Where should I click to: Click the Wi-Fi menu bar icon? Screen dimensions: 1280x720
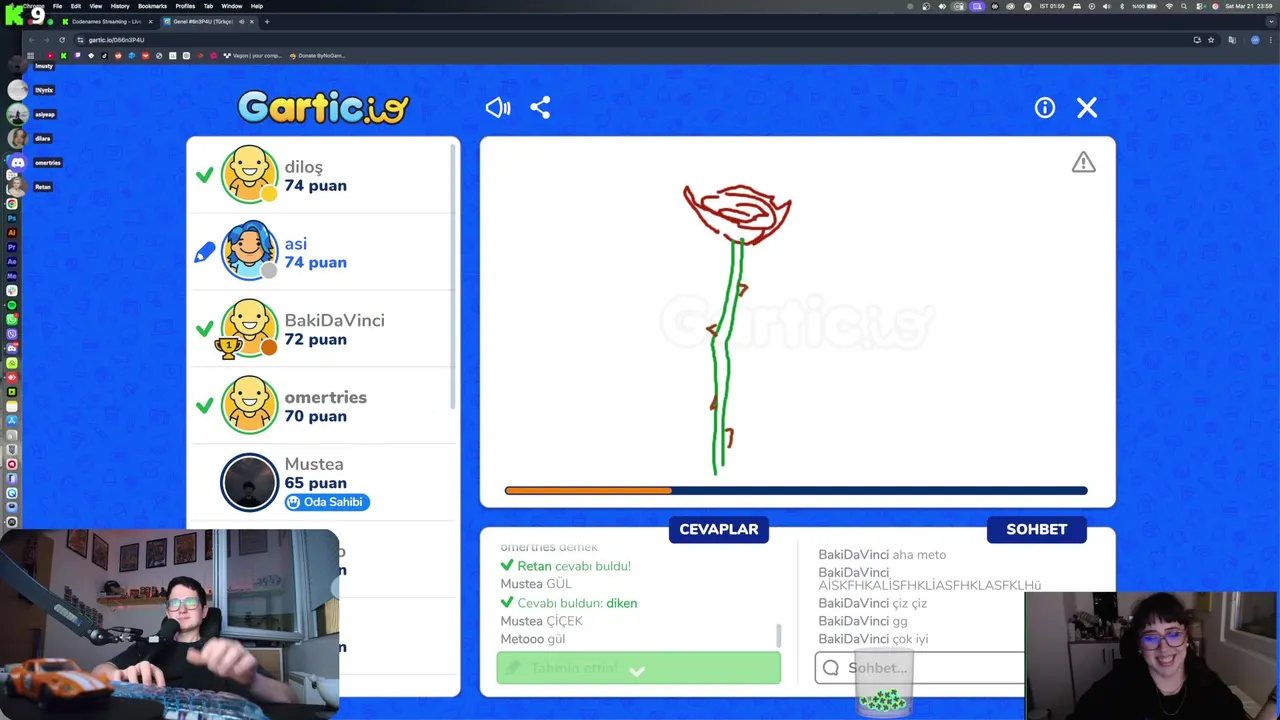click(x=1168, y=6)
